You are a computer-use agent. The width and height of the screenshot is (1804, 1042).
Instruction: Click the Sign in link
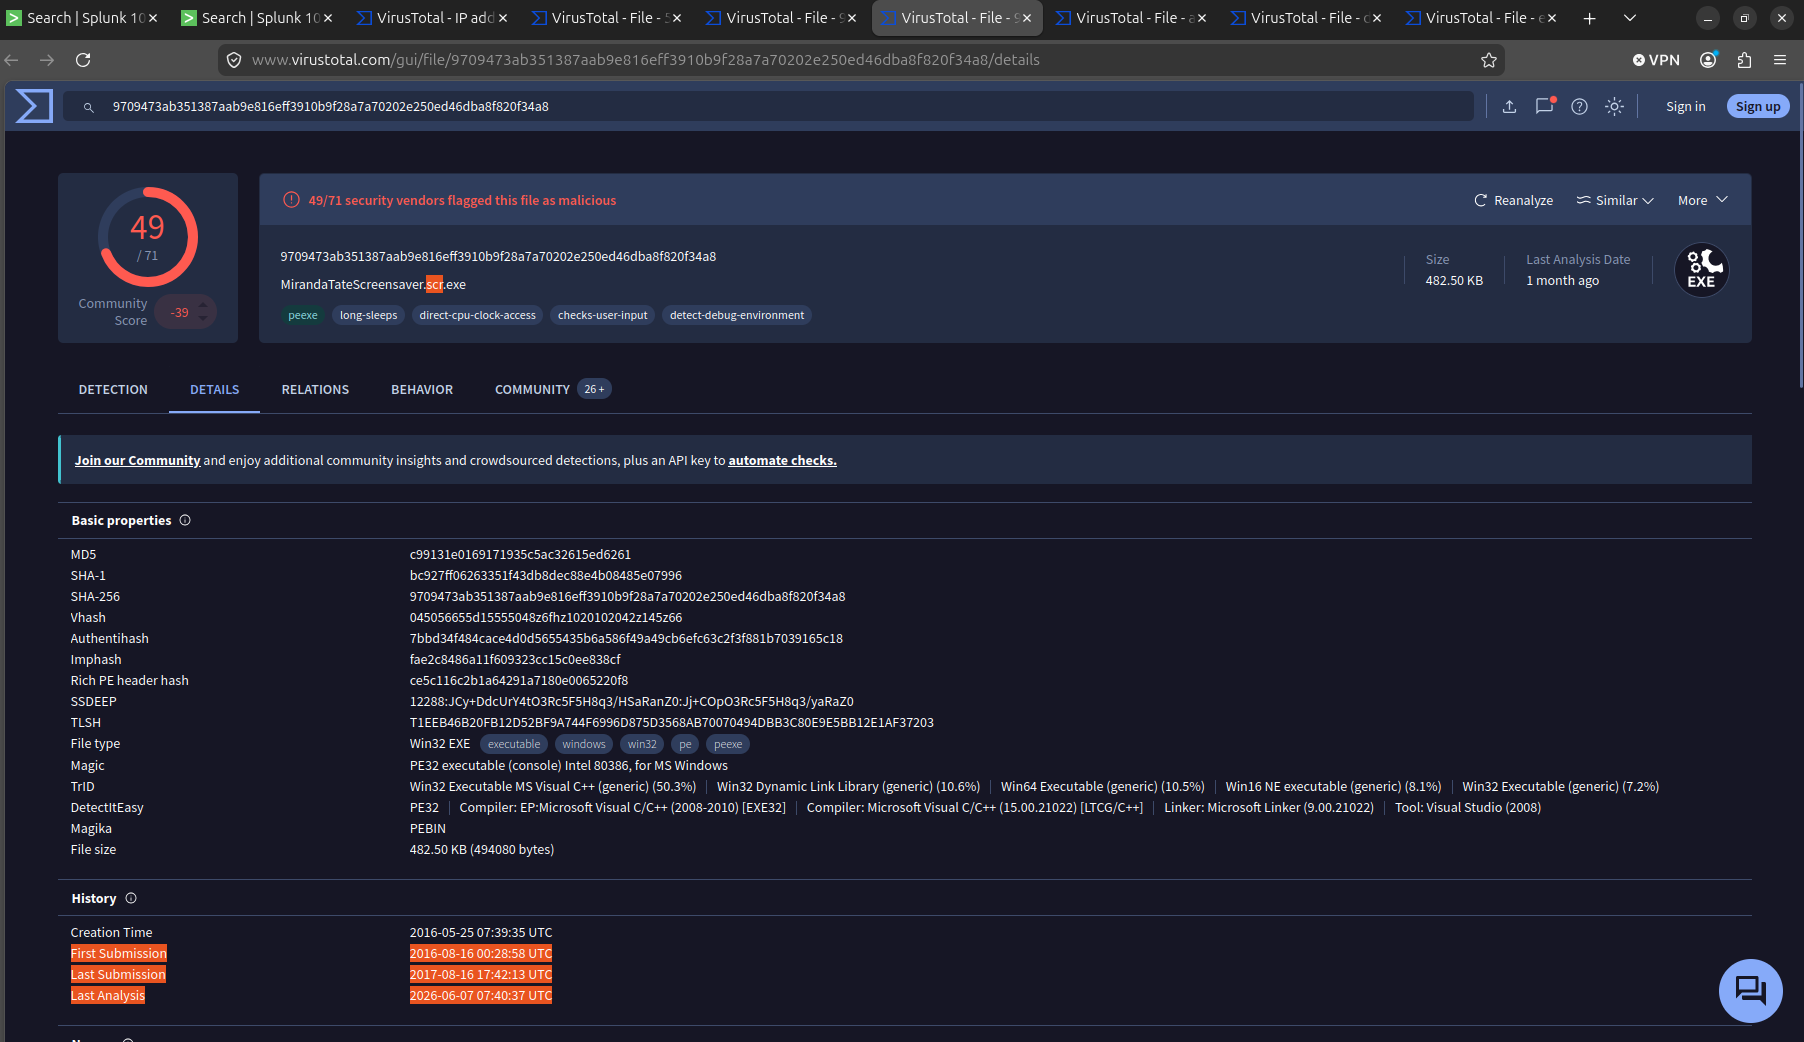(x=1685, y=106)
